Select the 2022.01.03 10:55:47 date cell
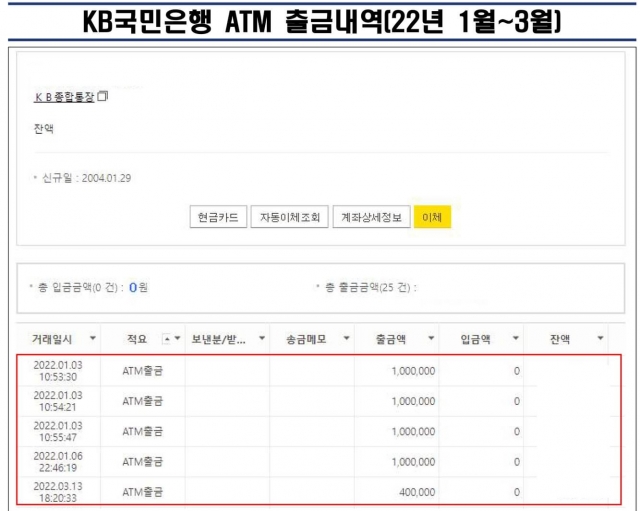 58,431
